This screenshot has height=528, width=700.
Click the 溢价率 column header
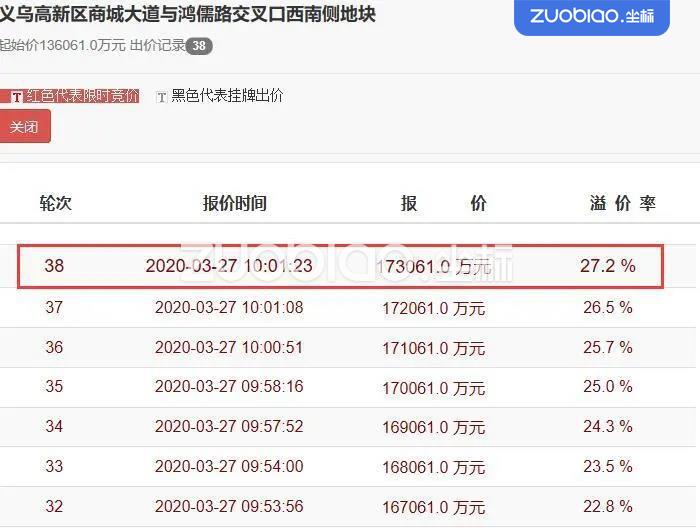coord(622,203)
